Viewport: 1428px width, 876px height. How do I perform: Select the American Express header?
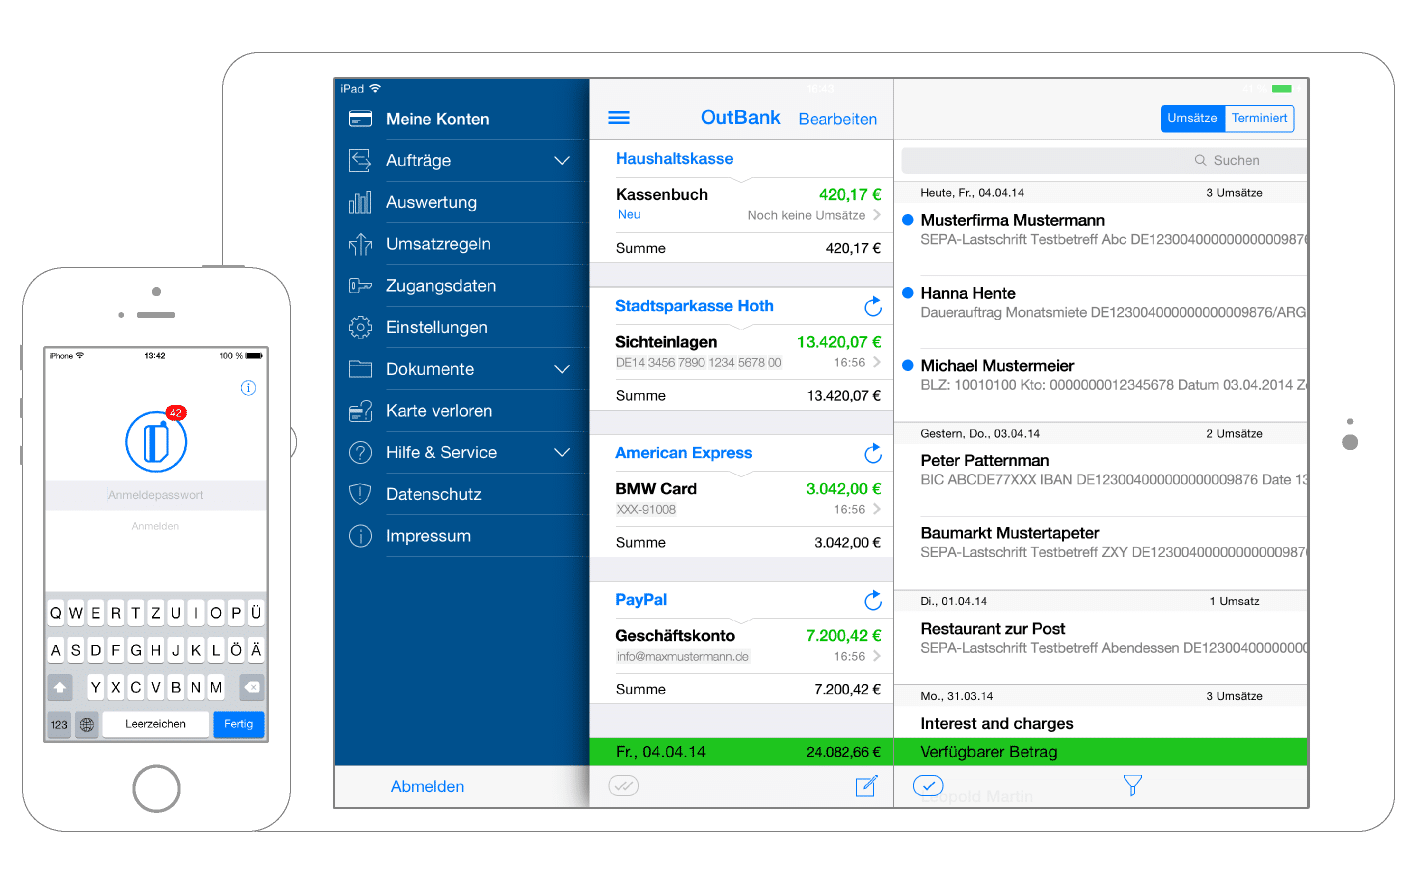(x=683, y=453)
